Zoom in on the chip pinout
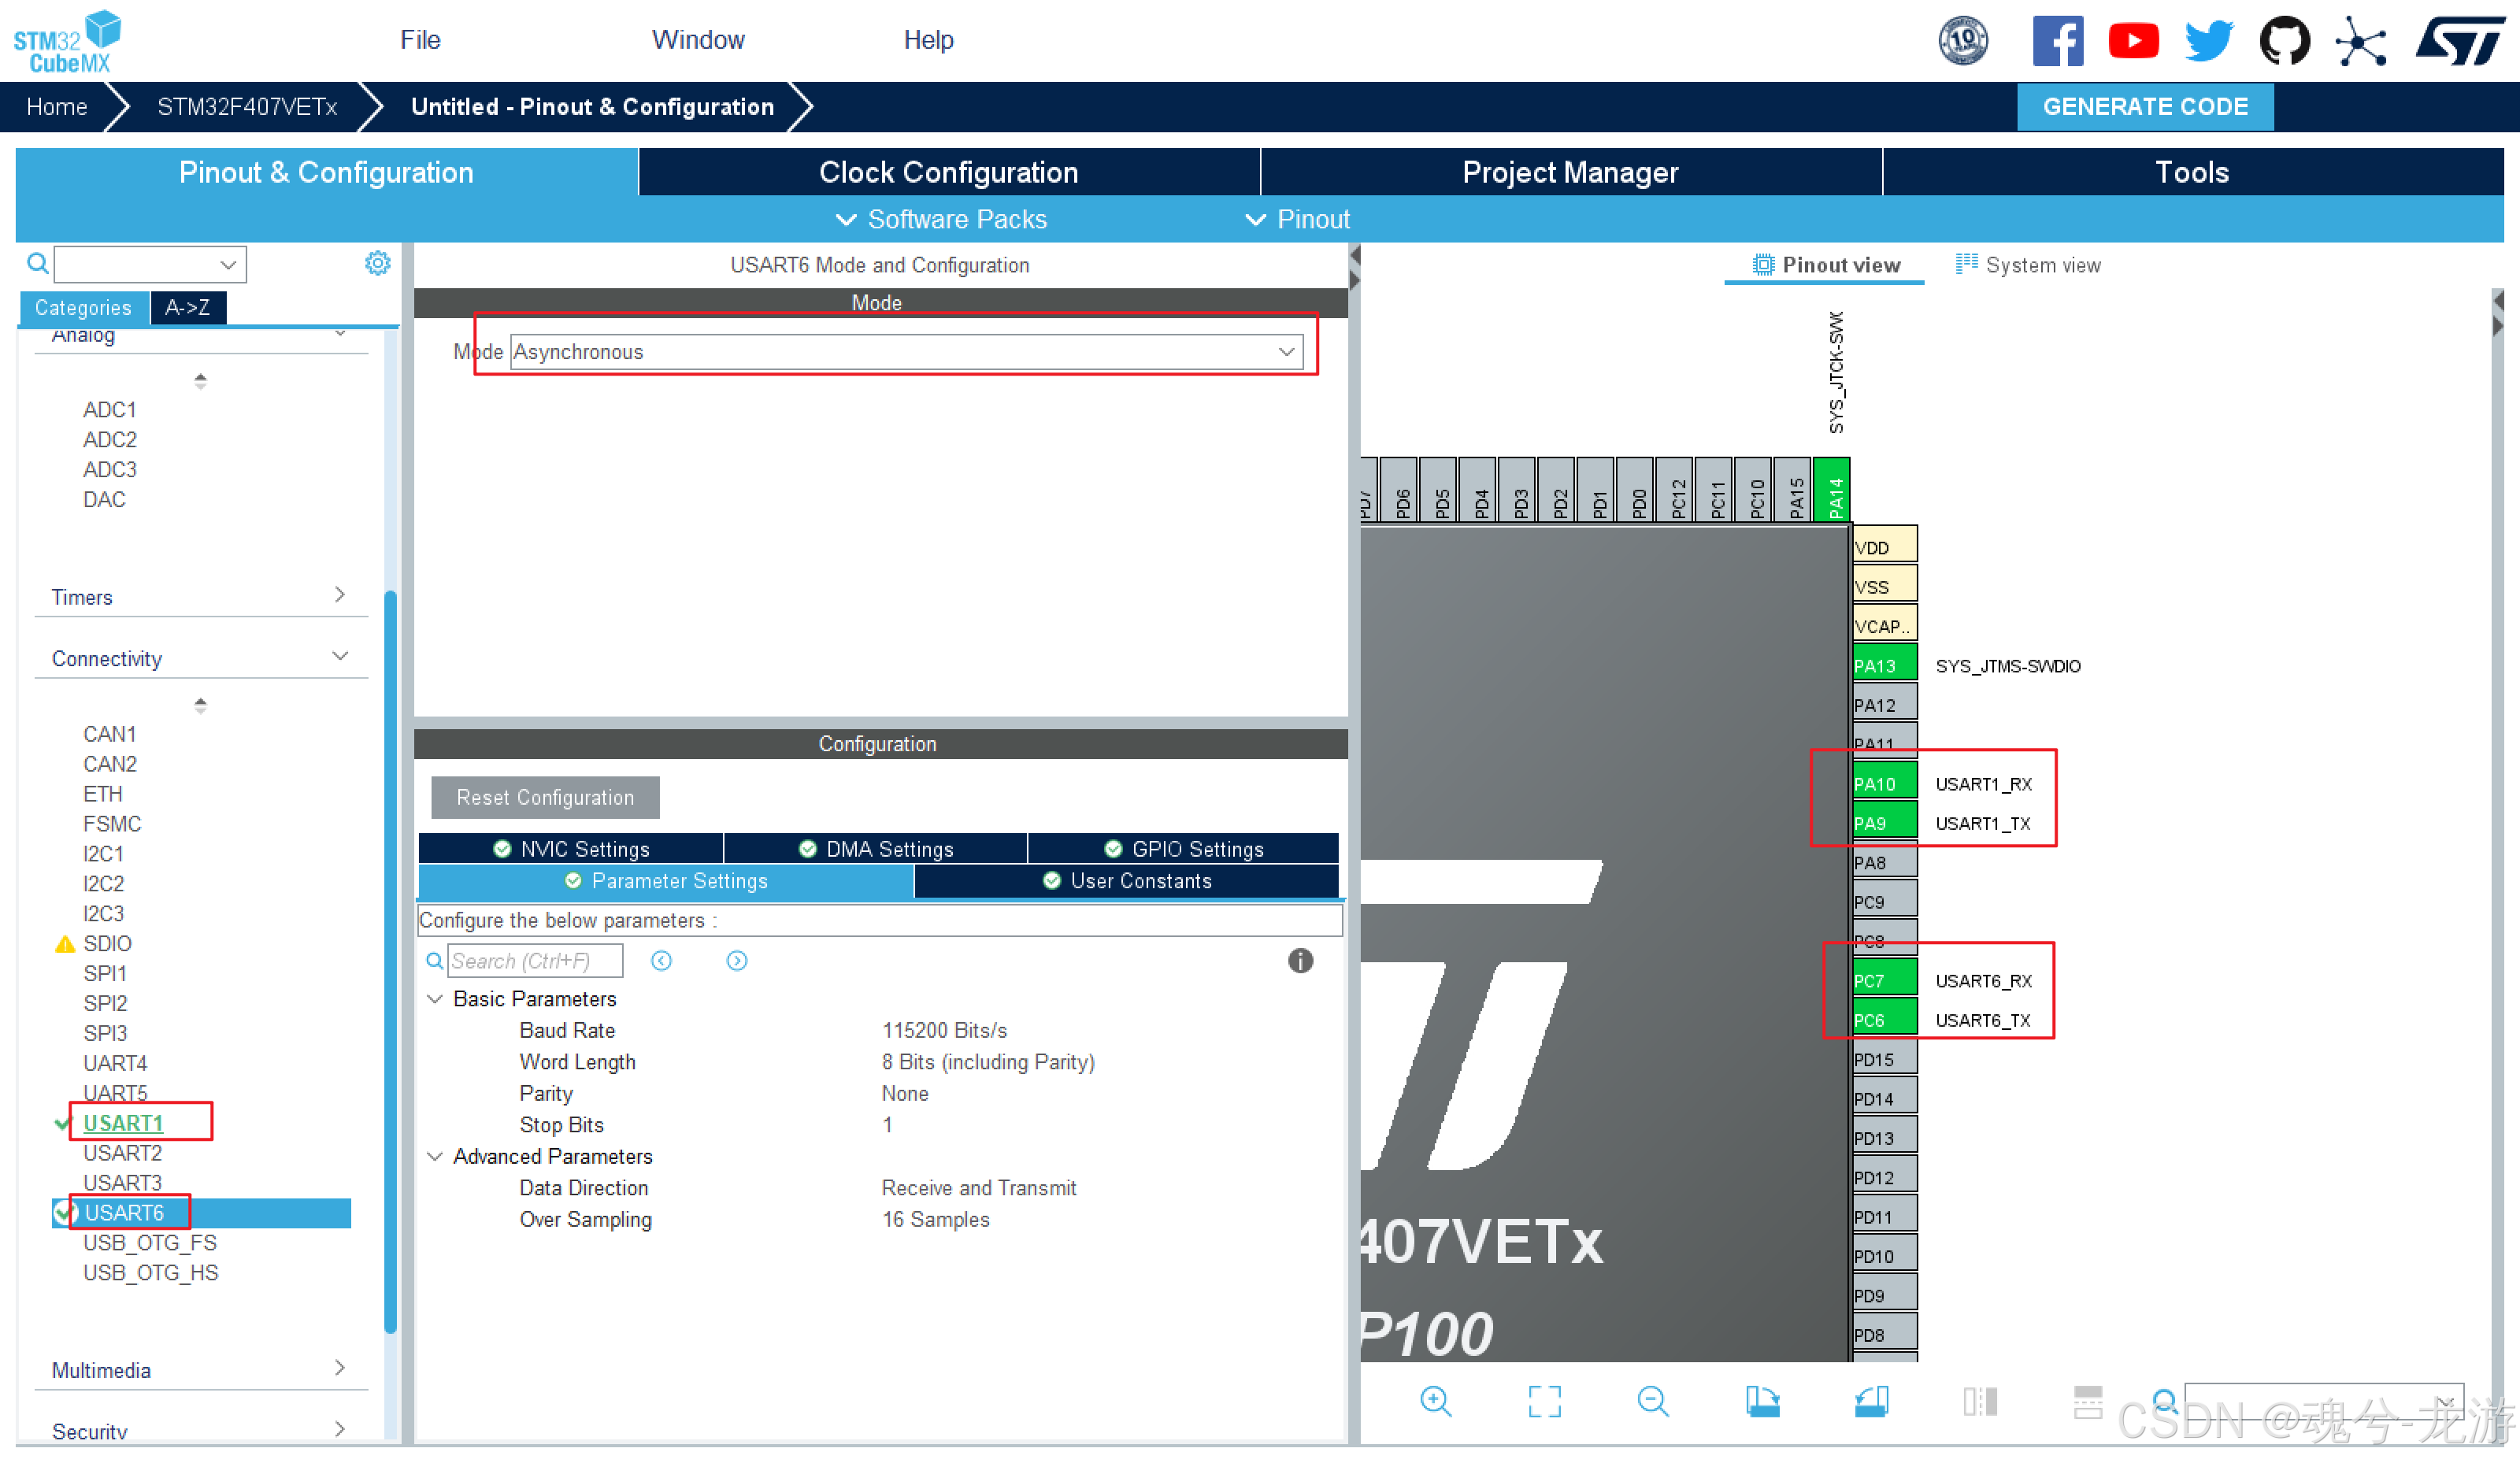 [1435, 1401]
